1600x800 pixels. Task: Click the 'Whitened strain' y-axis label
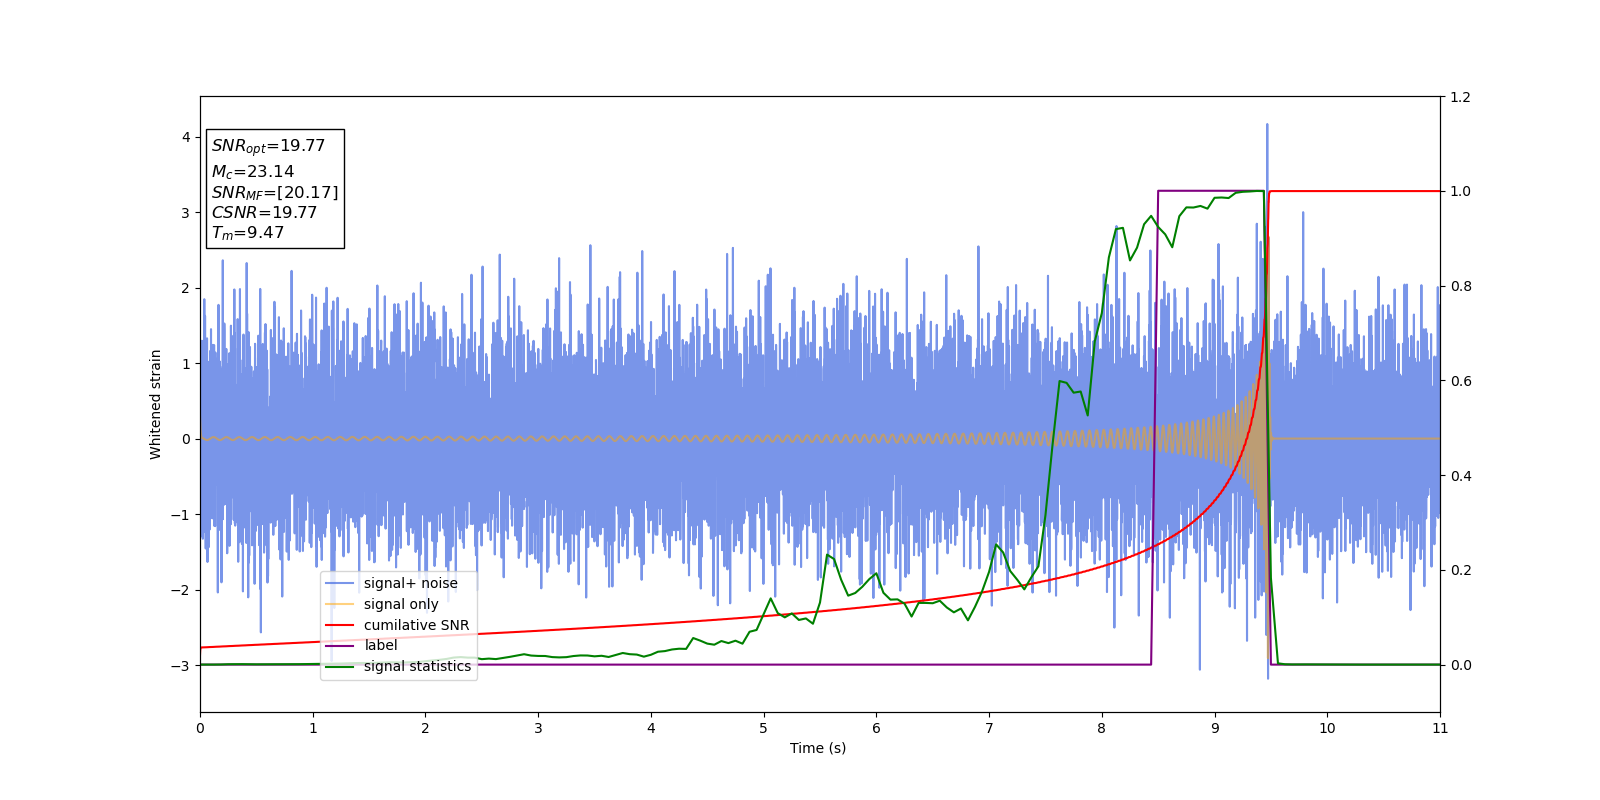155,404
